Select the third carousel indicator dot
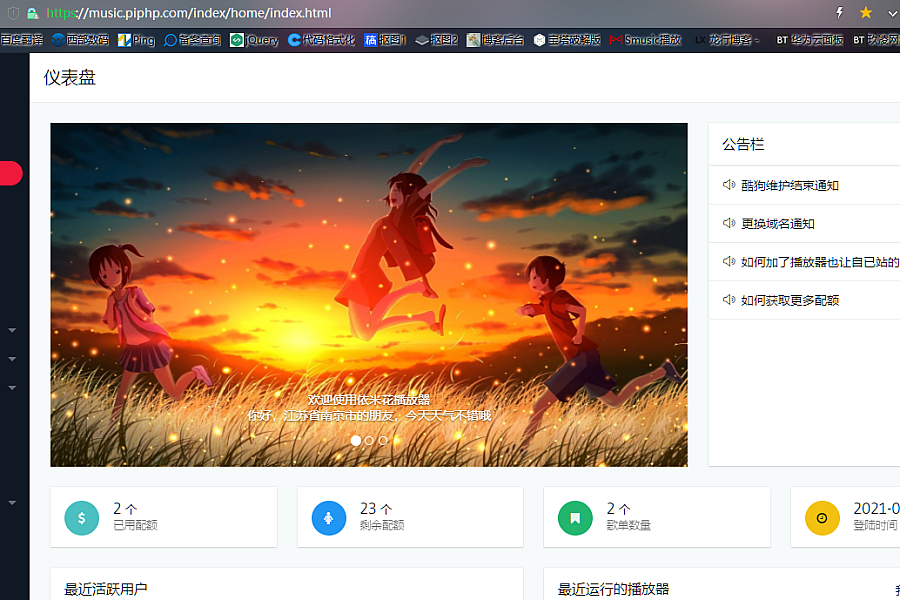The height and width of the screenshot is (600, 900). (x=383, y=440)
